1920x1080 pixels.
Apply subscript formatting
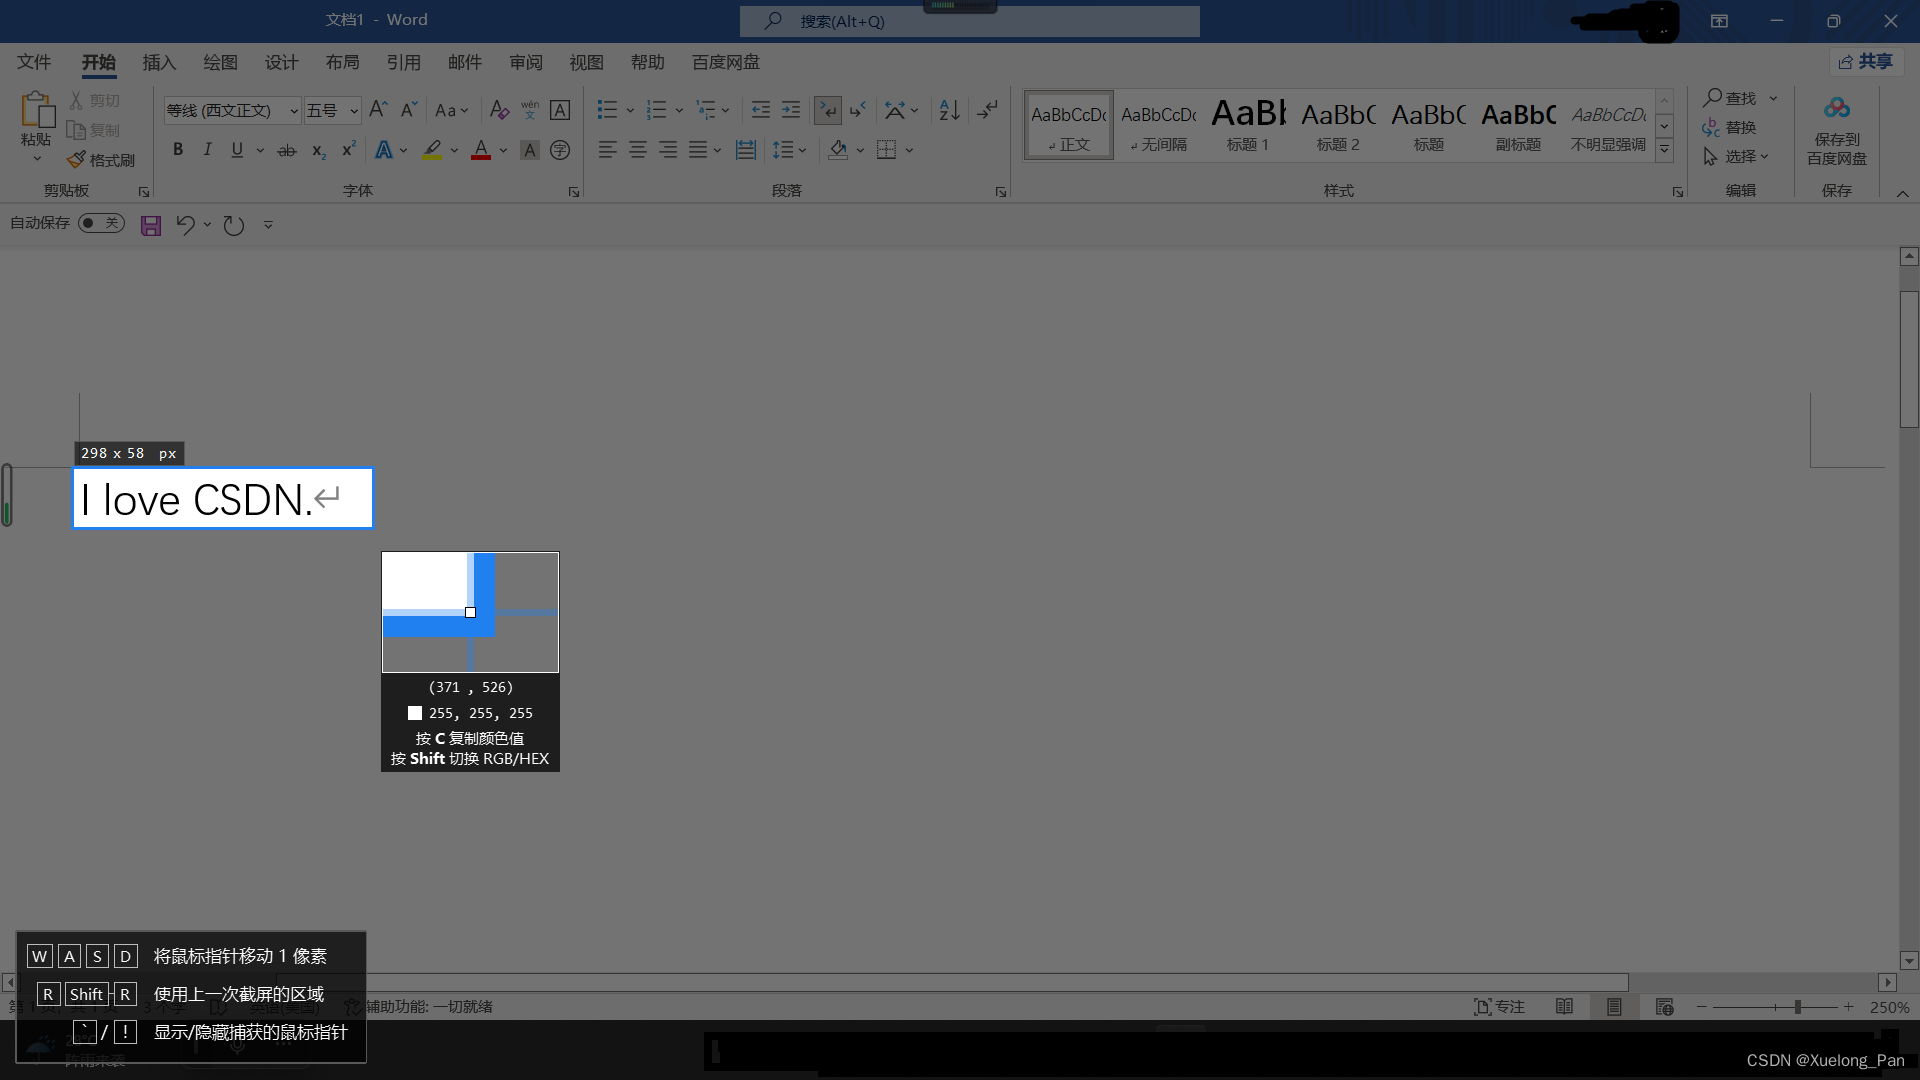pos(318,150)
